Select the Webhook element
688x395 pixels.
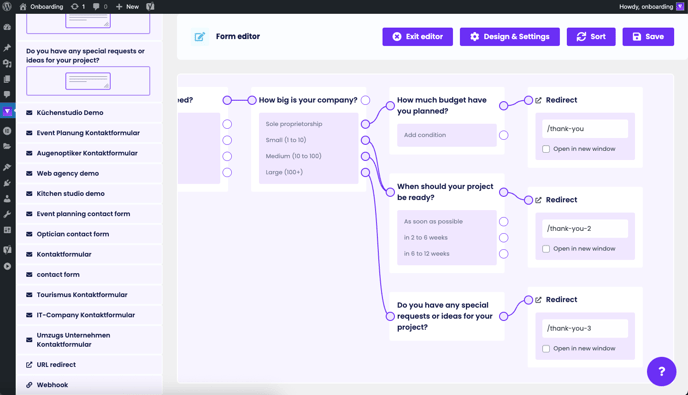89,385
